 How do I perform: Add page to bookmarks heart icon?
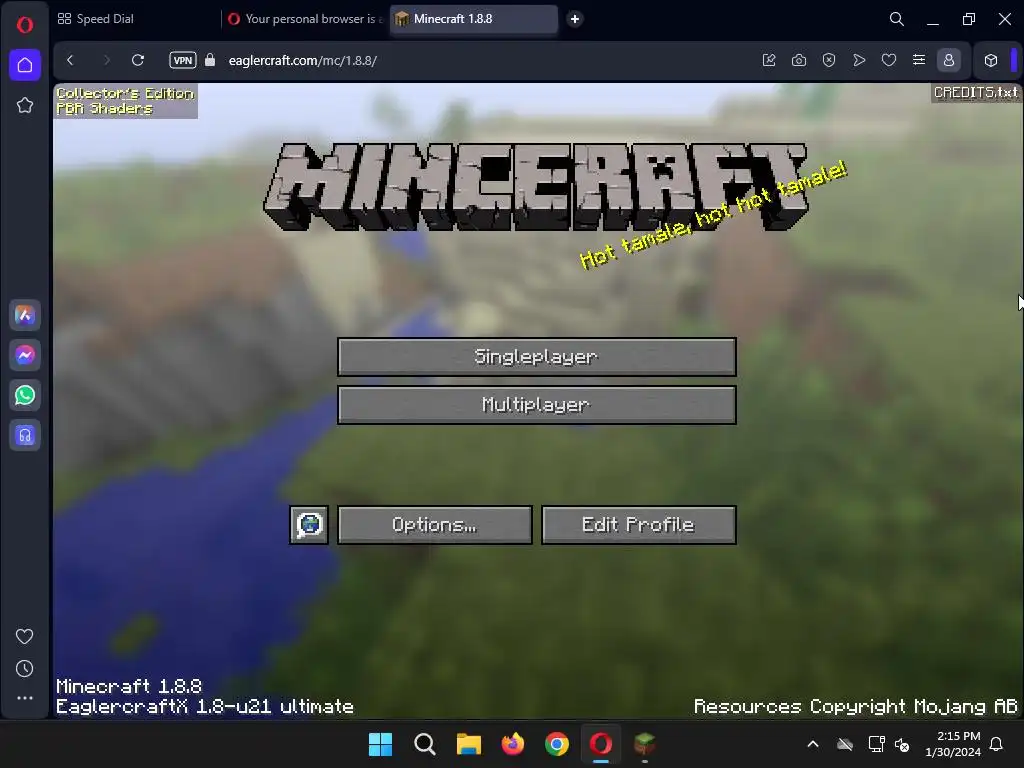pos(889,60)
